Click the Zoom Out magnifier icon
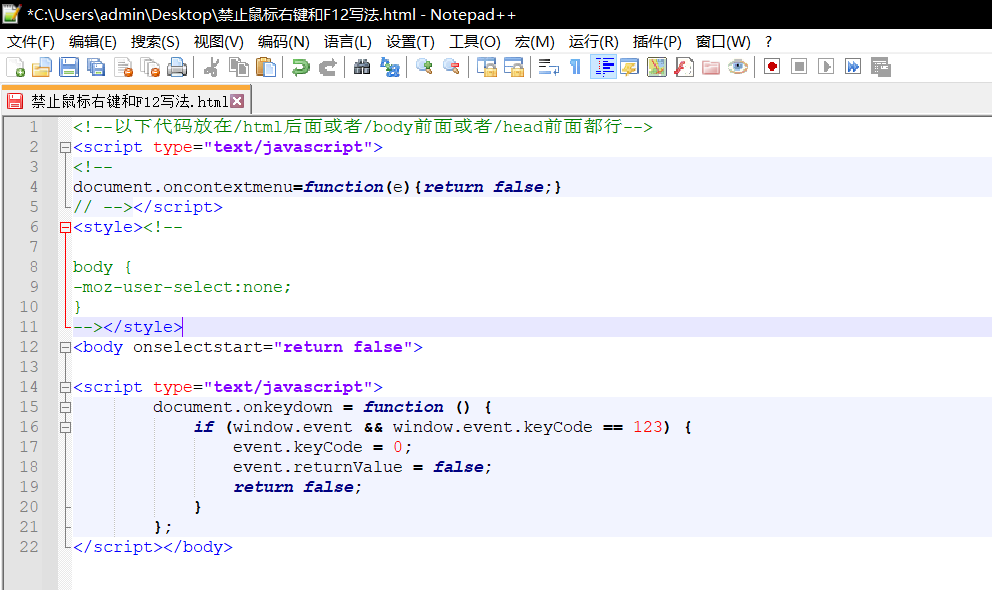 click(451, 67)
